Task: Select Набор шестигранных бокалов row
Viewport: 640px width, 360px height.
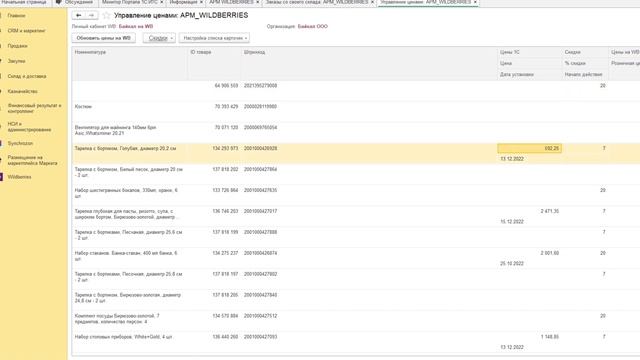Action: click(356, 195)
